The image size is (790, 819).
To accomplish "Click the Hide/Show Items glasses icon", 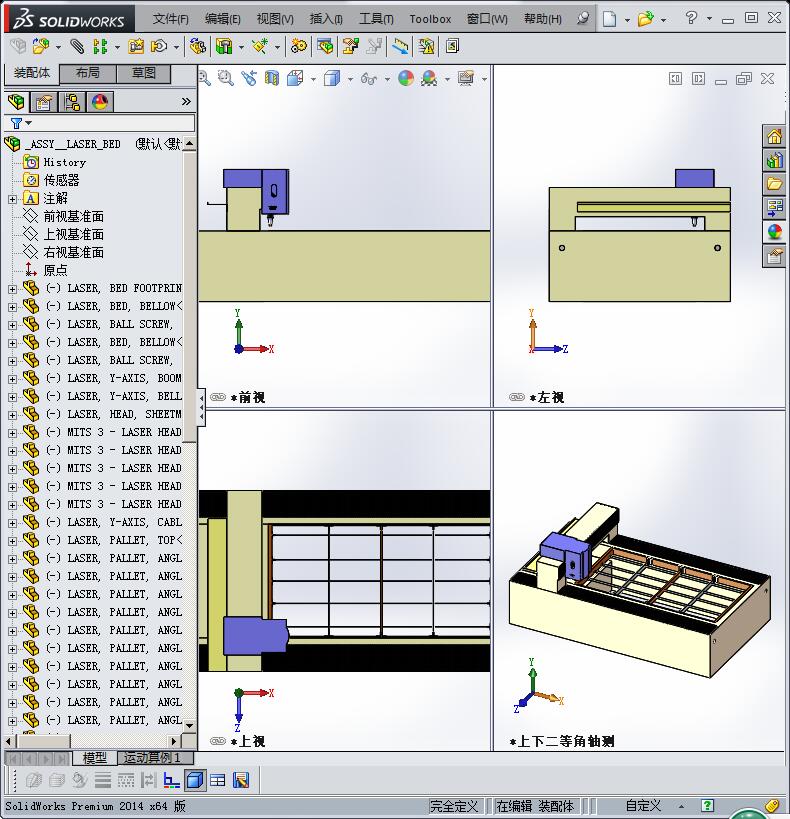I will click(x=368, y=78).
